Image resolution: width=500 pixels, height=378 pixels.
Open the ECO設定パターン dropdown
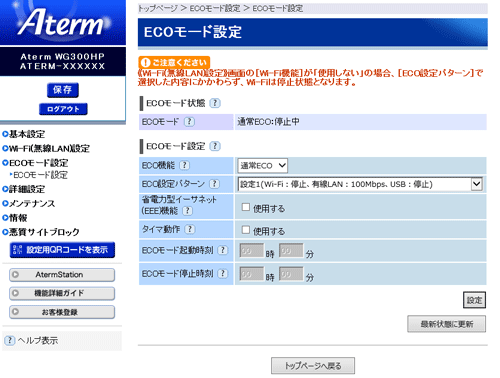(x=360, y=184)
